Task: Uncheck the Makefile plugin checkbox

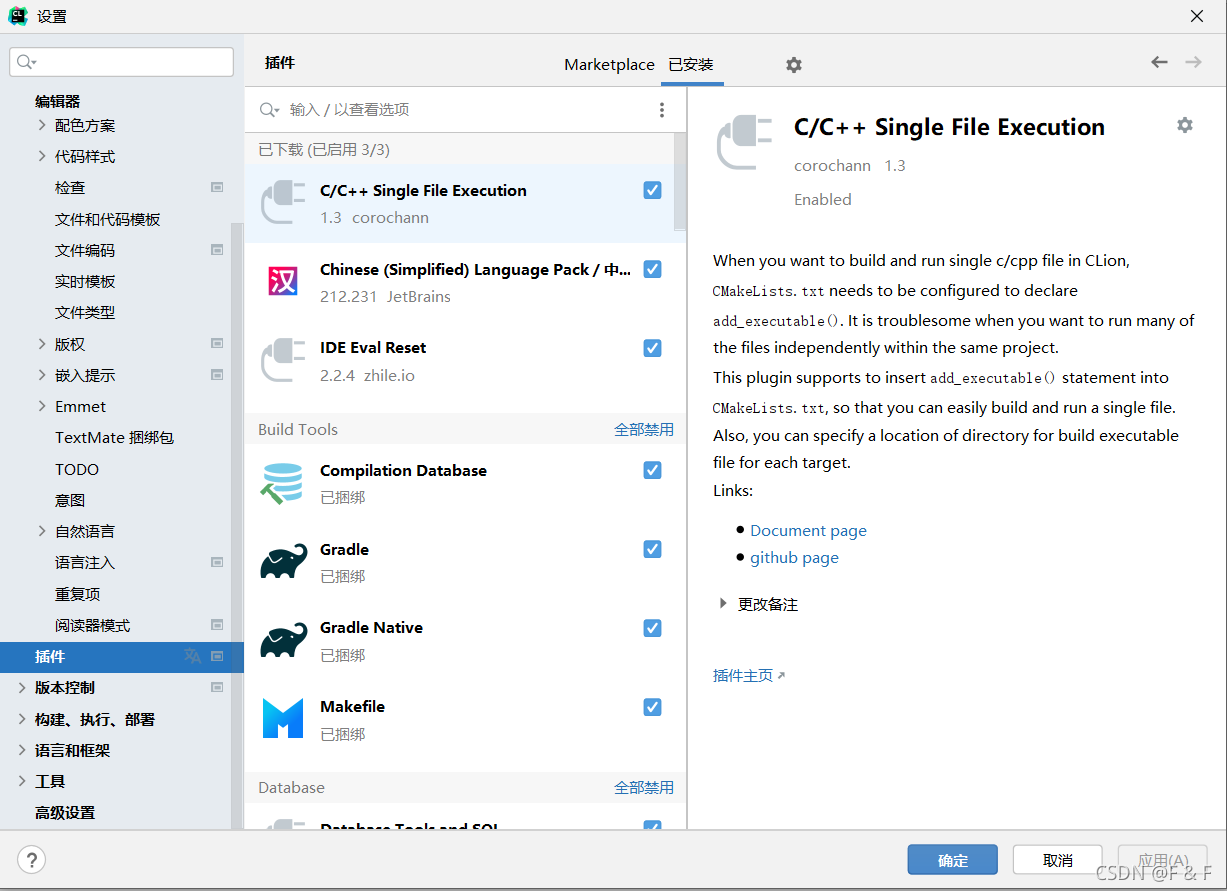Action: click(653, 707)
